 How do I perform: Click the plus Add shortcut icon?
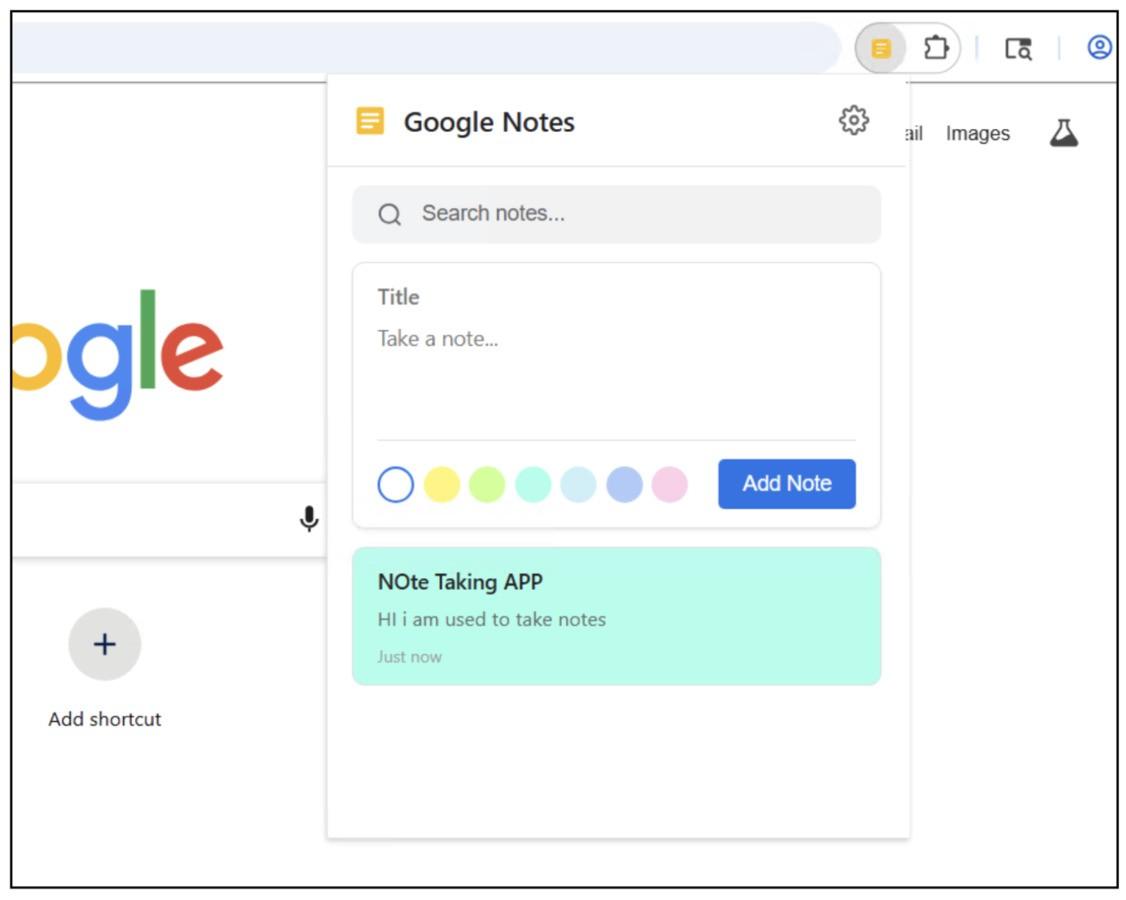[105, 644]
